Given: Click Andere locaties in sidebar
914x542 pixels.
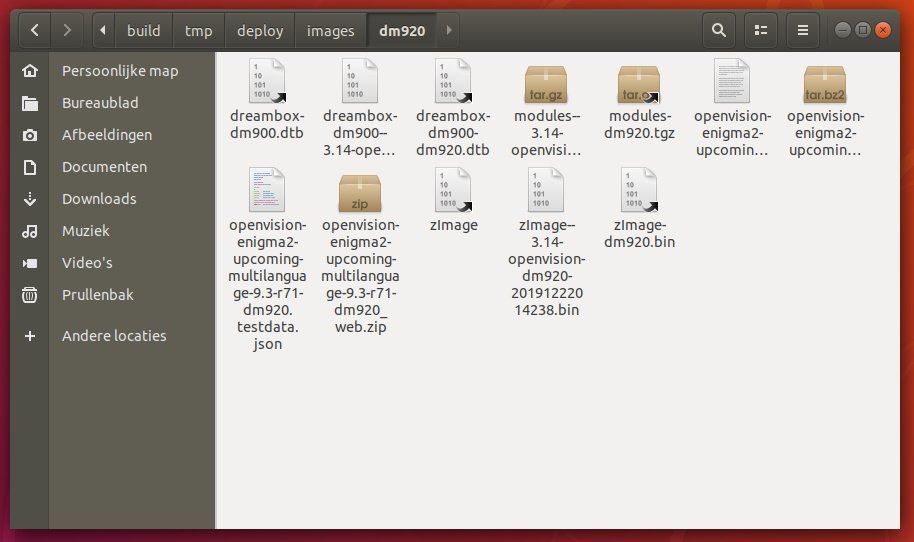Looking at the screenshot, I should [x=114, y=336].
